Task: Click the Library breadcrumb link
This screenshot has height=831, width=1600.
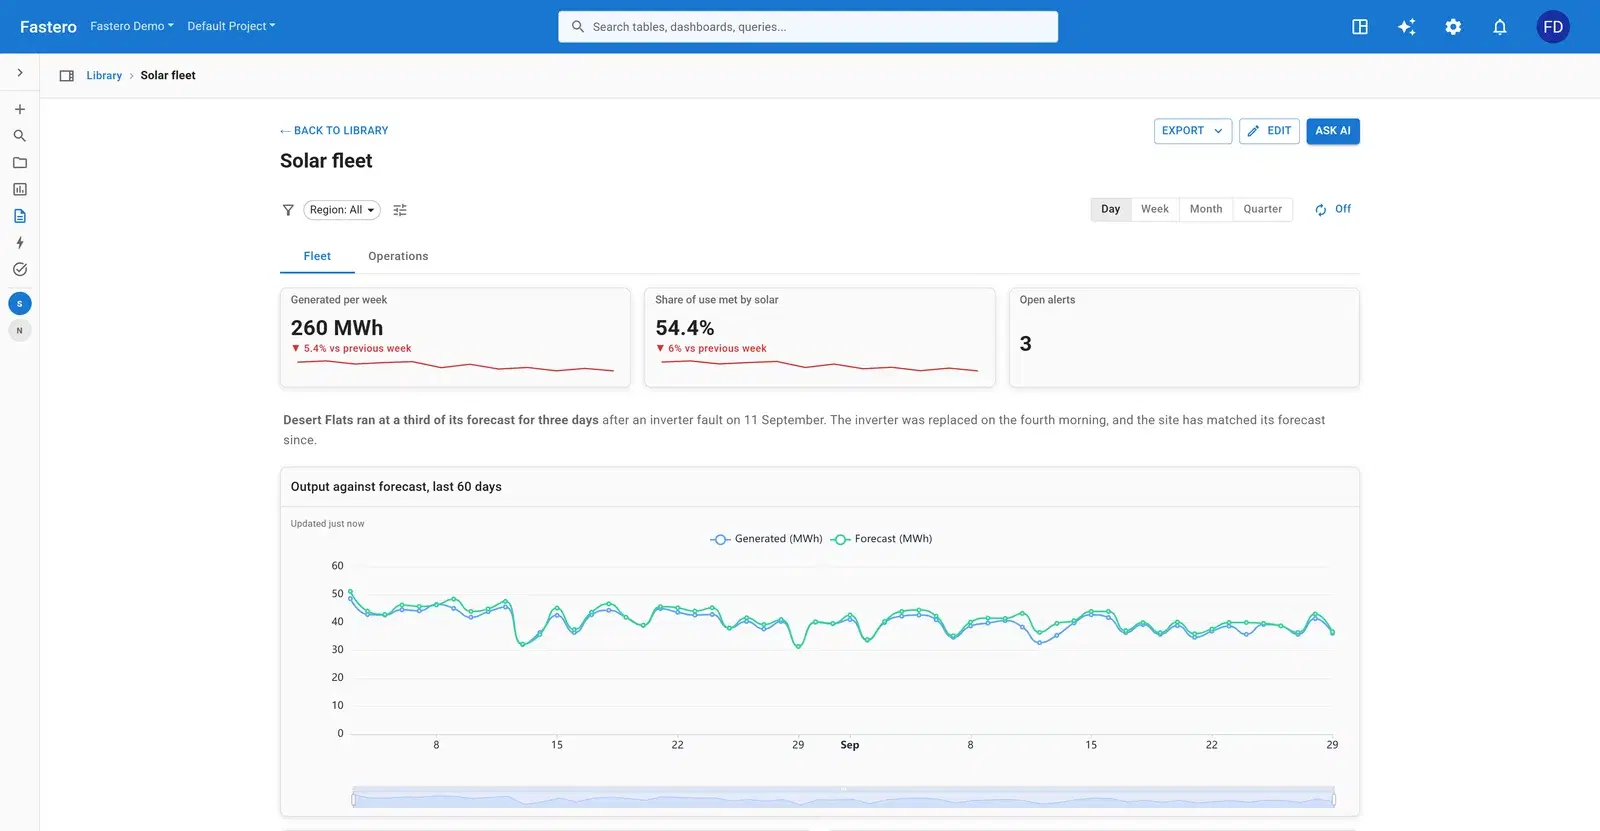Action: coord(104,76)
